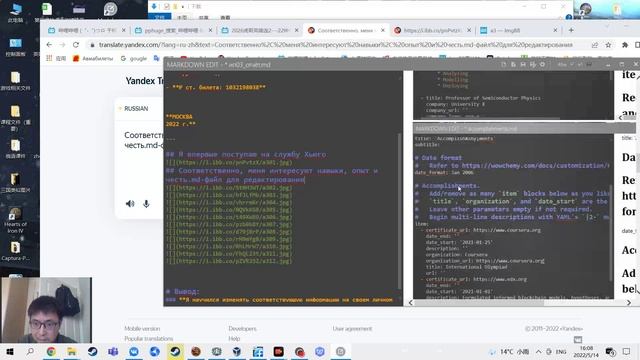Open the Mobile version footer link

[x=142, y=329]
